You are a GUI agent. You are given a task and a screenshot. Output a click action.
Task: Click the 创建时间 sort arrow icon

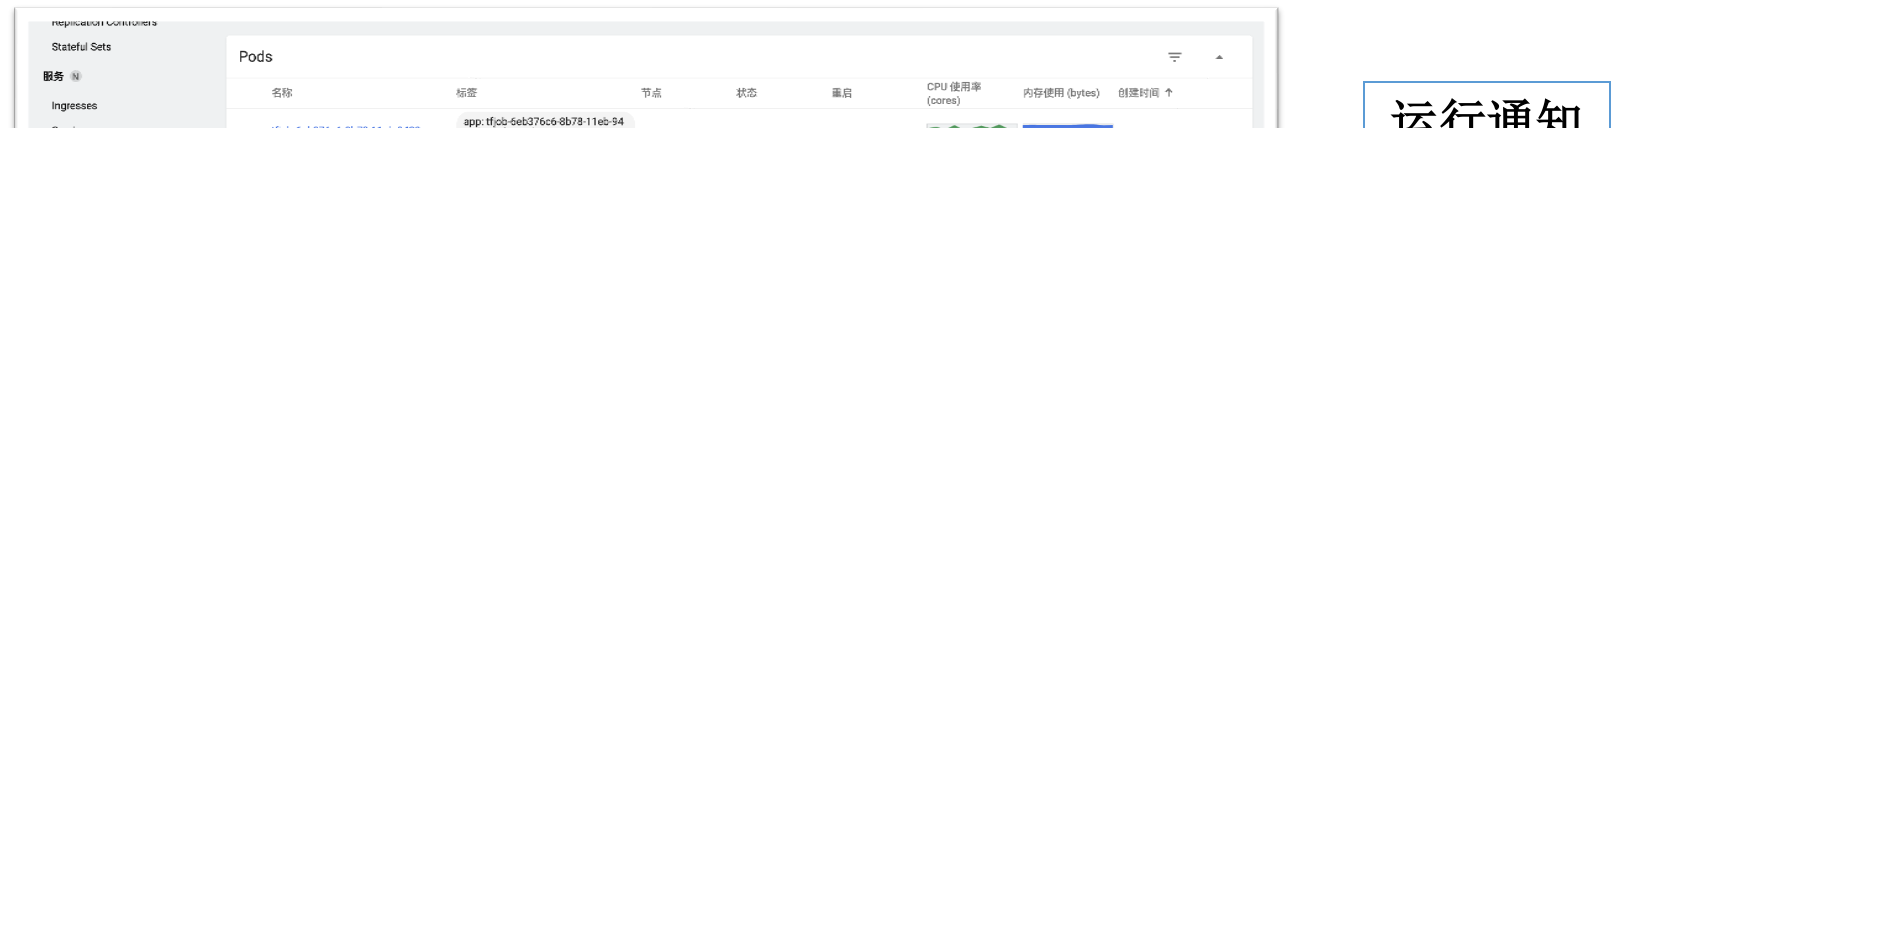[x=1169, y=92]
